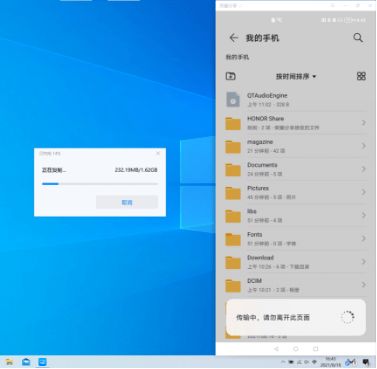The width and height of the screenshot is (377, 369).
Task: Minimize the phone mirroring window
Action: tap(345, 6)
